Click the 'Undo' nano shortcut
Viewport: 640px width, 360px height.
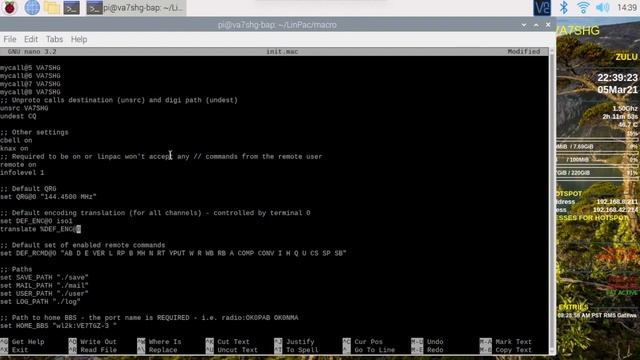[x=427, y=342]
